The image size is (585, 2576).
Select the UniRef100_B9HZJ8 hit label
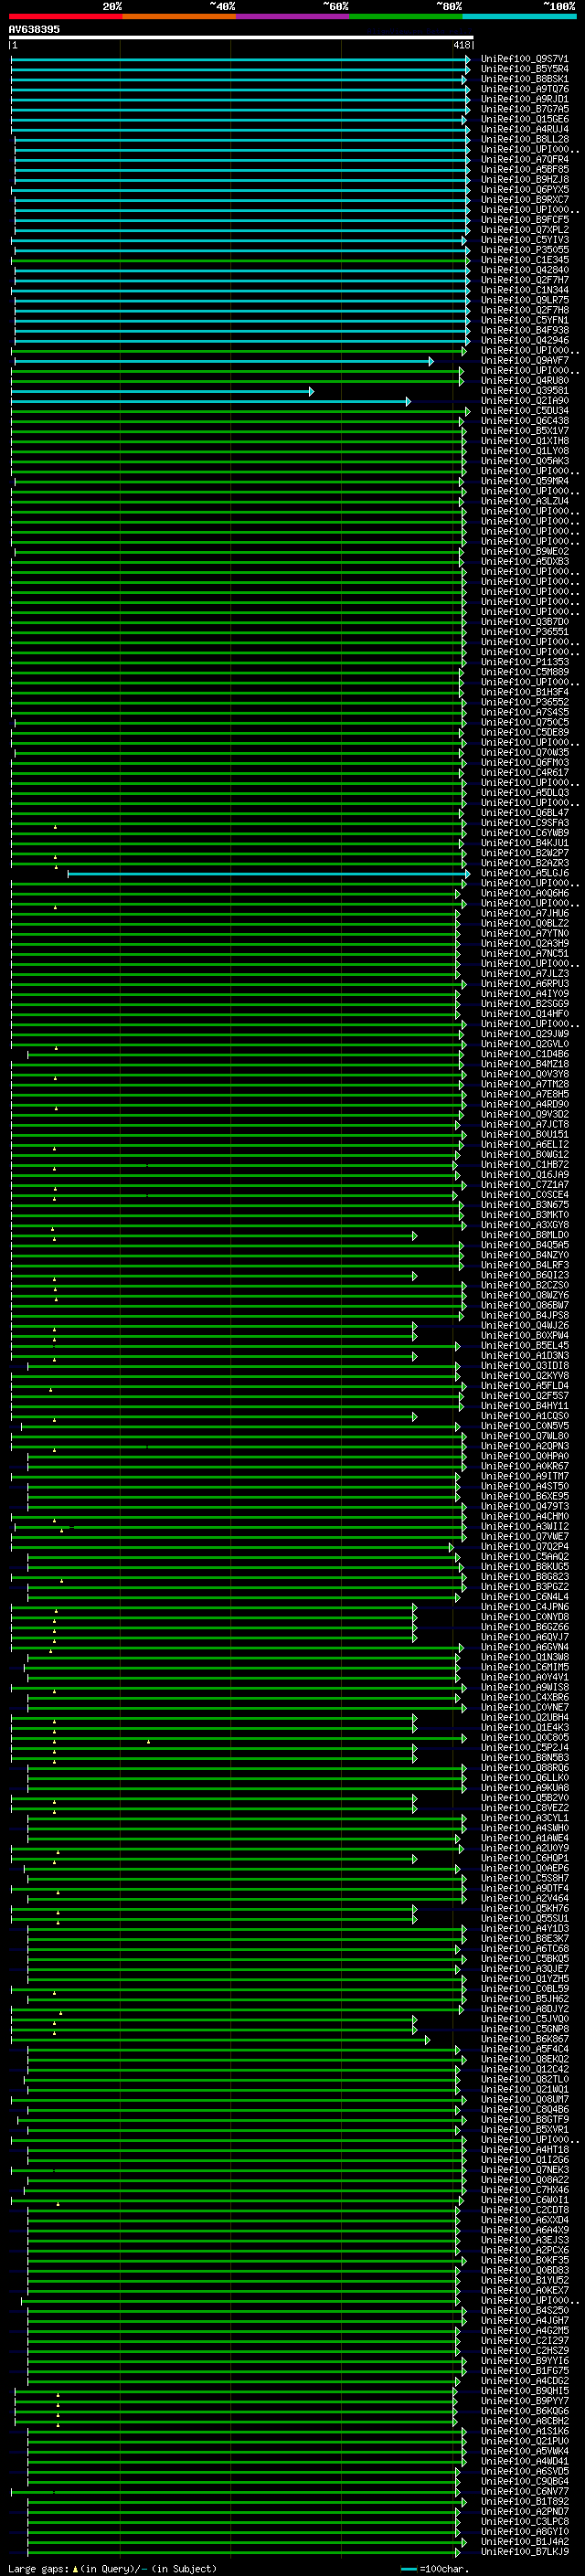524,179
